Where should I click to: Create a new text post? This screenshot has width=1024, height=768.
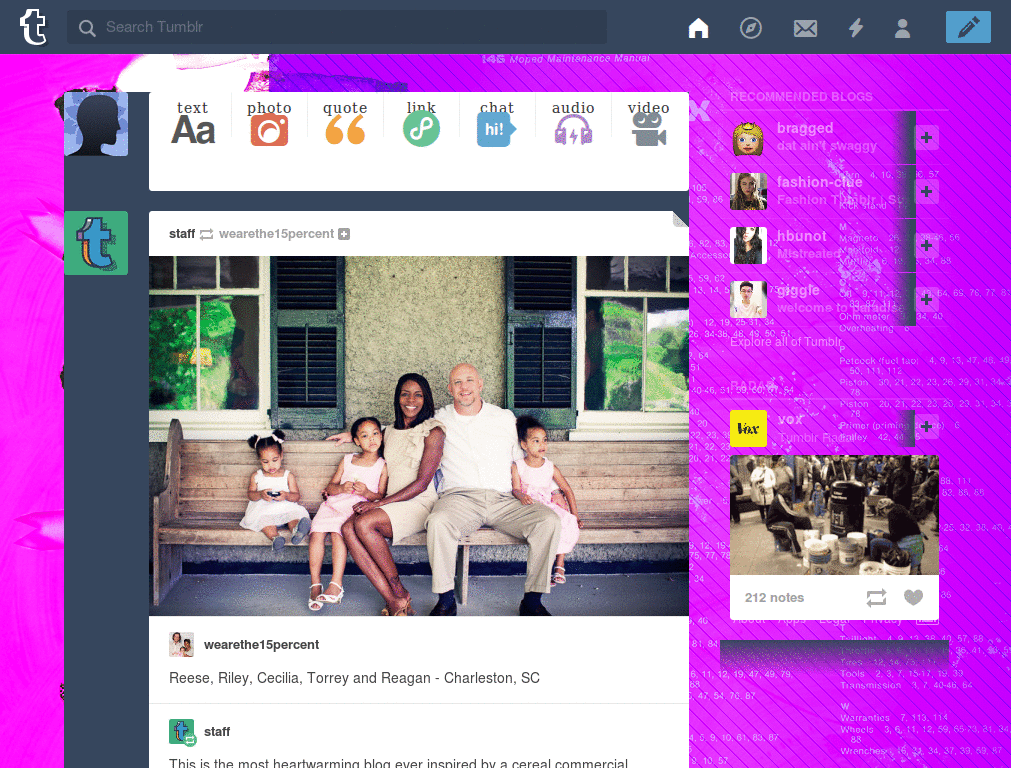point(192,123)
